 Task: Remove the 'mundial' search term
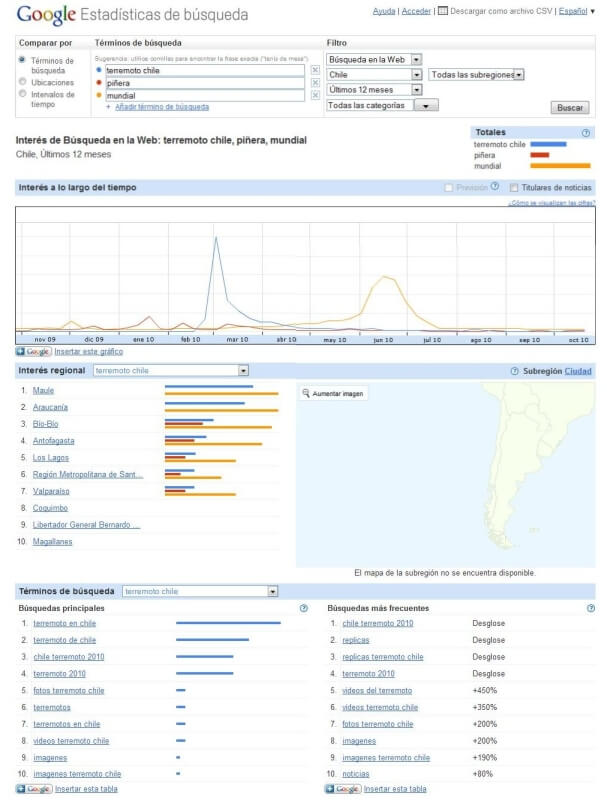pyautogui.click(x=315, y=96)
